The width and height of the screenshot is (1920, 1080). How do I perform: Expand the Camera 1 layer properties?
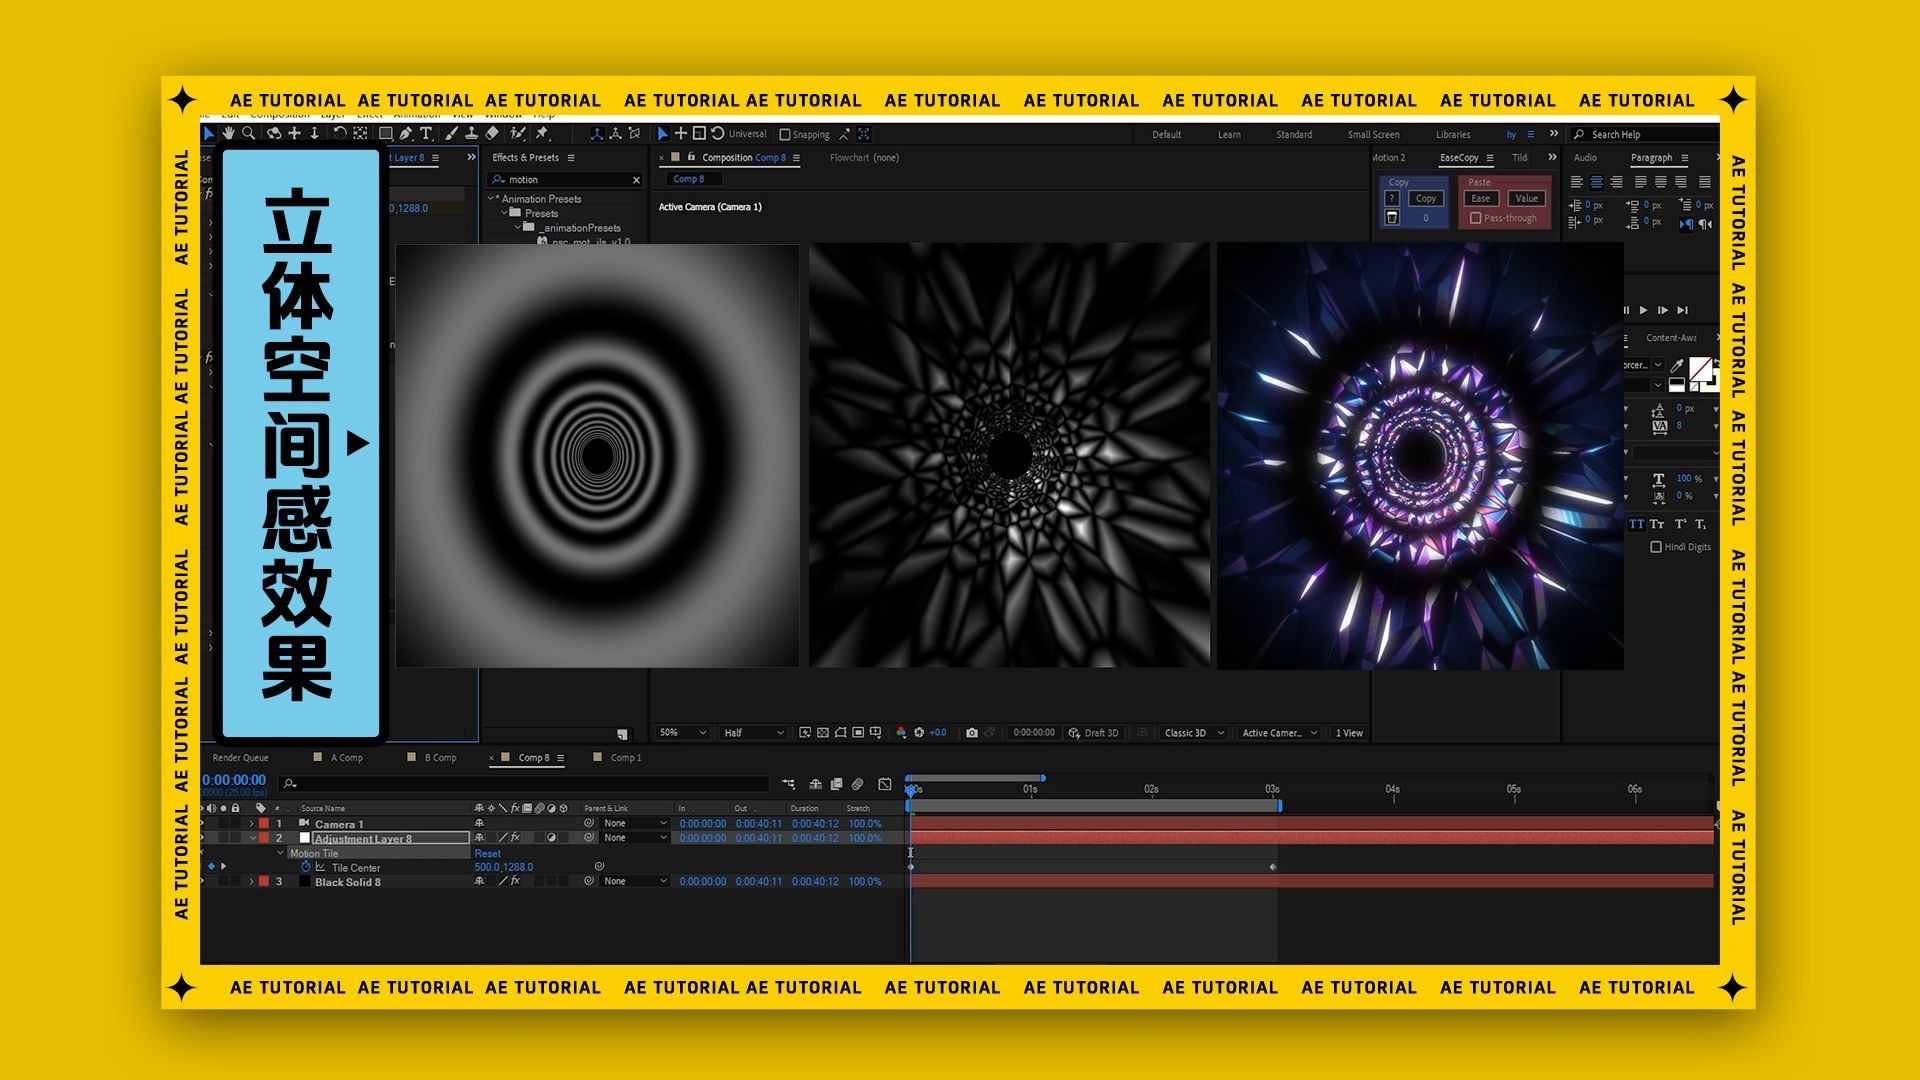click(x=251, y=824)
